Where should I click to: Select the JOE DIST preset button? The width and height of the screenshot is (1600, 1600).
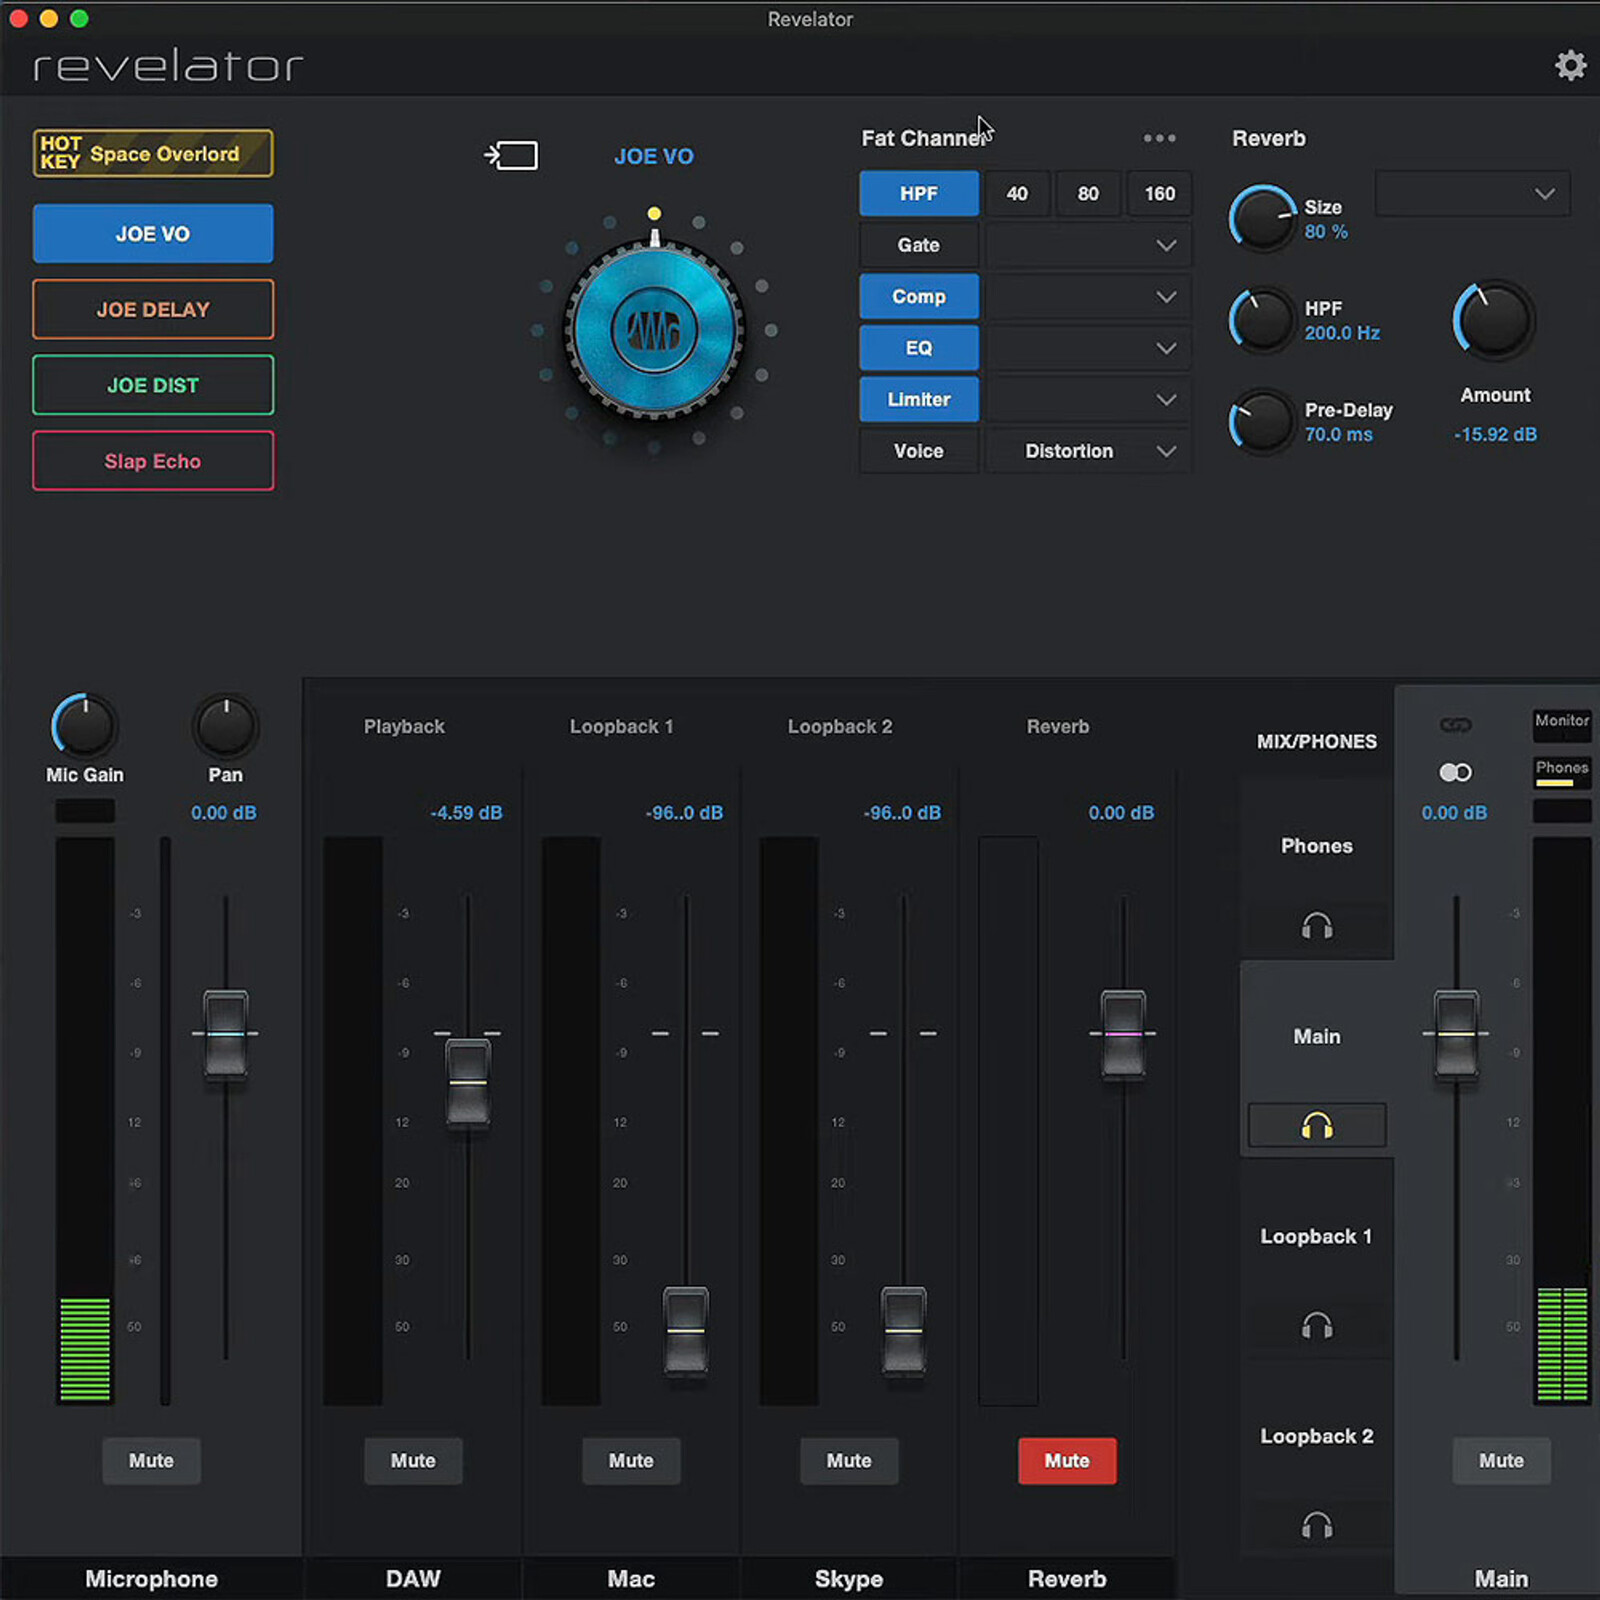153,385
